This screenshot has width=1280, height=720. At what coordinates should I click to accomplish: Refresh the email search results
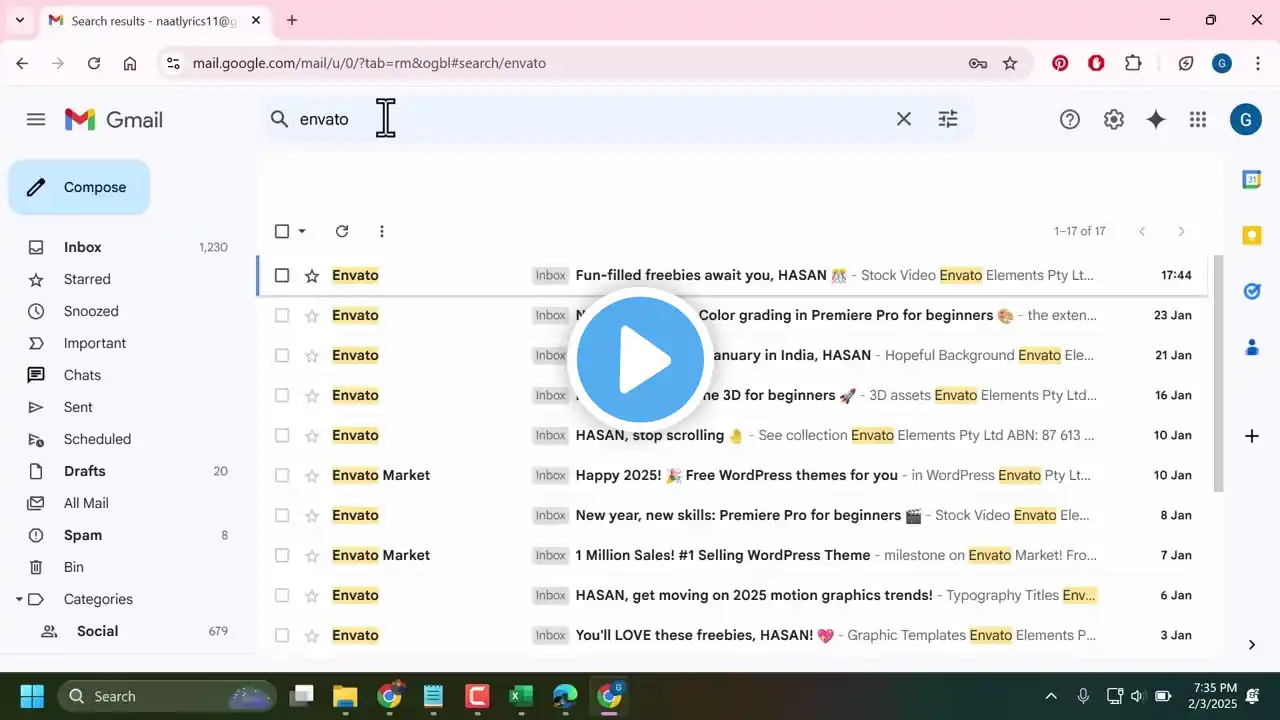pos(342,231)
